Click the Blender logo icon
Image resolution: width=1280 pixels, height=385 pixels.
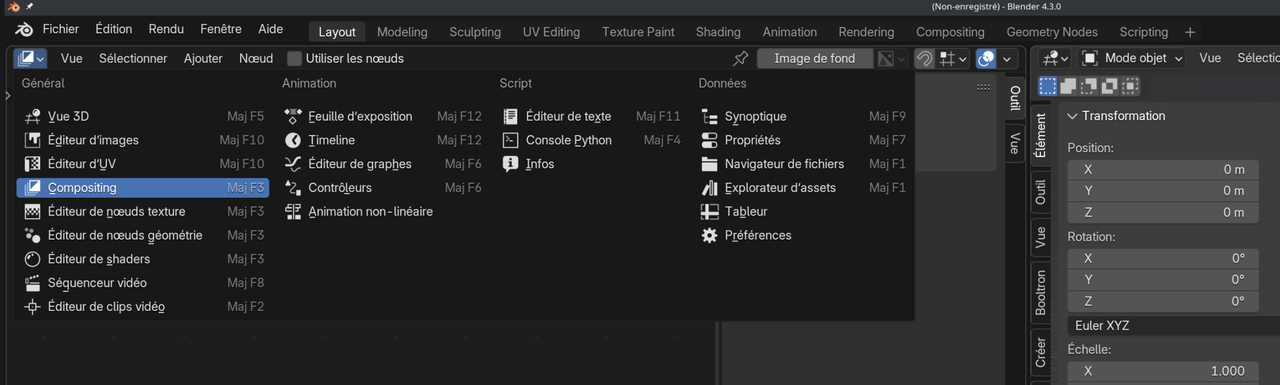(24, 30)
